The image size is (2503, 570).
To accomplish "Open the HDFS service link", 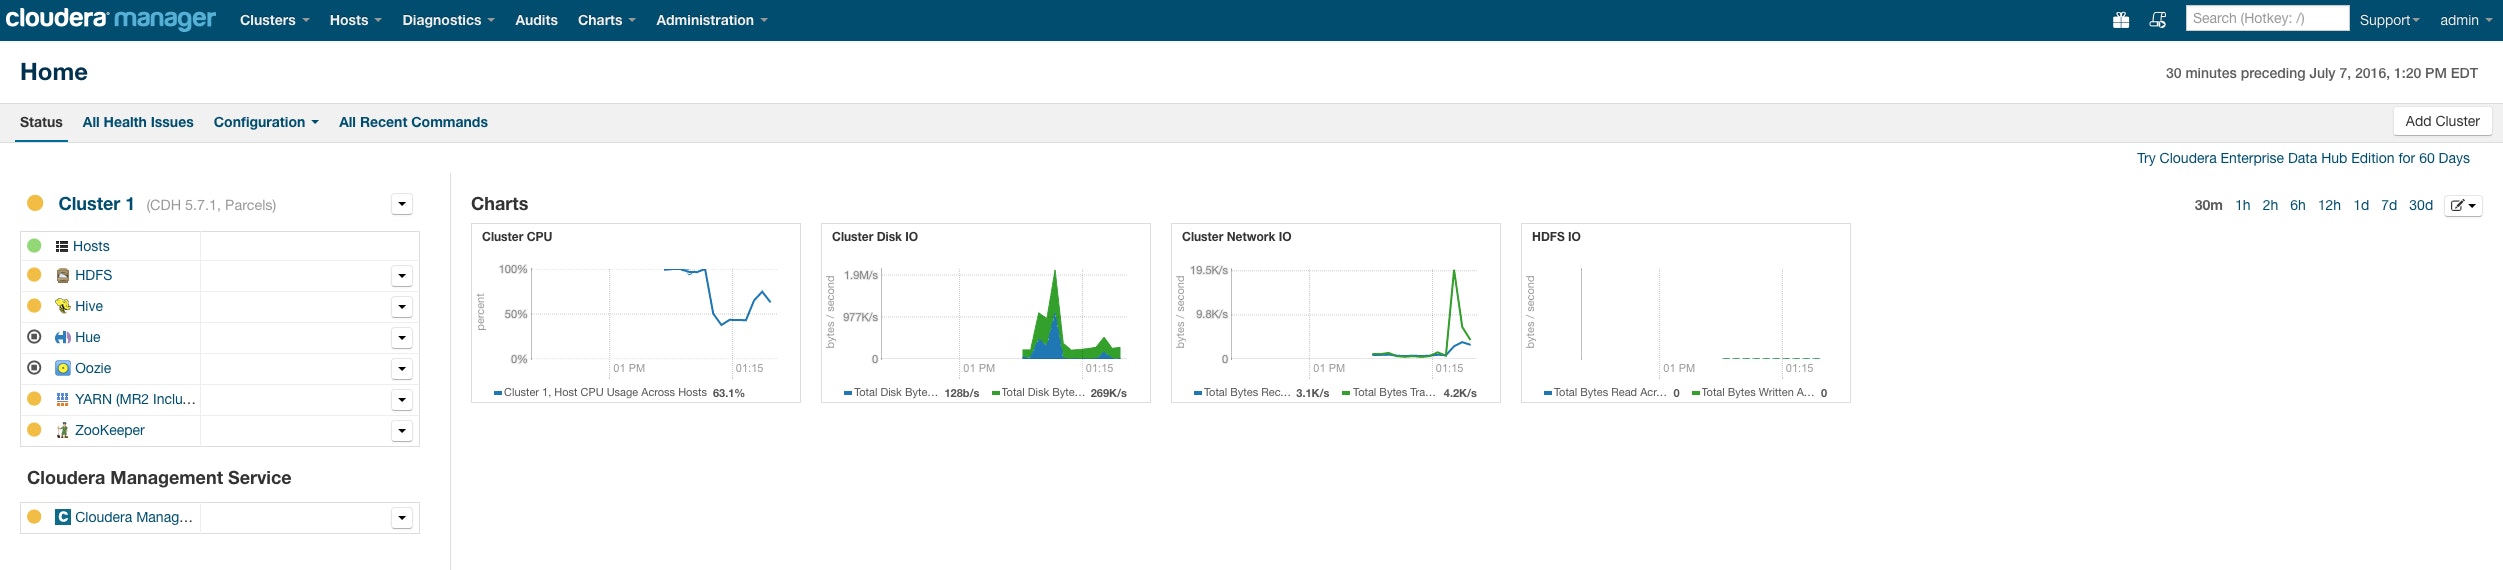I will [x=94, y=275].
